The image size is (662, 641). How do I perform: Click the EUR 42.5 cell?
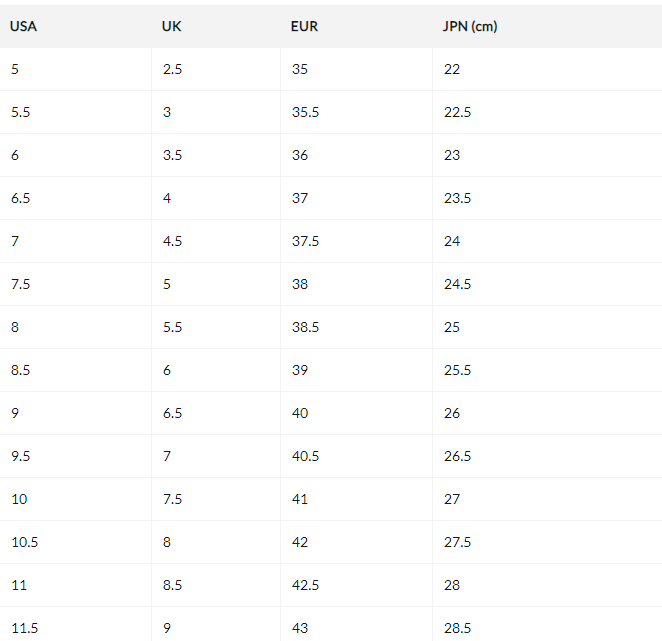[x=305, y=585]
